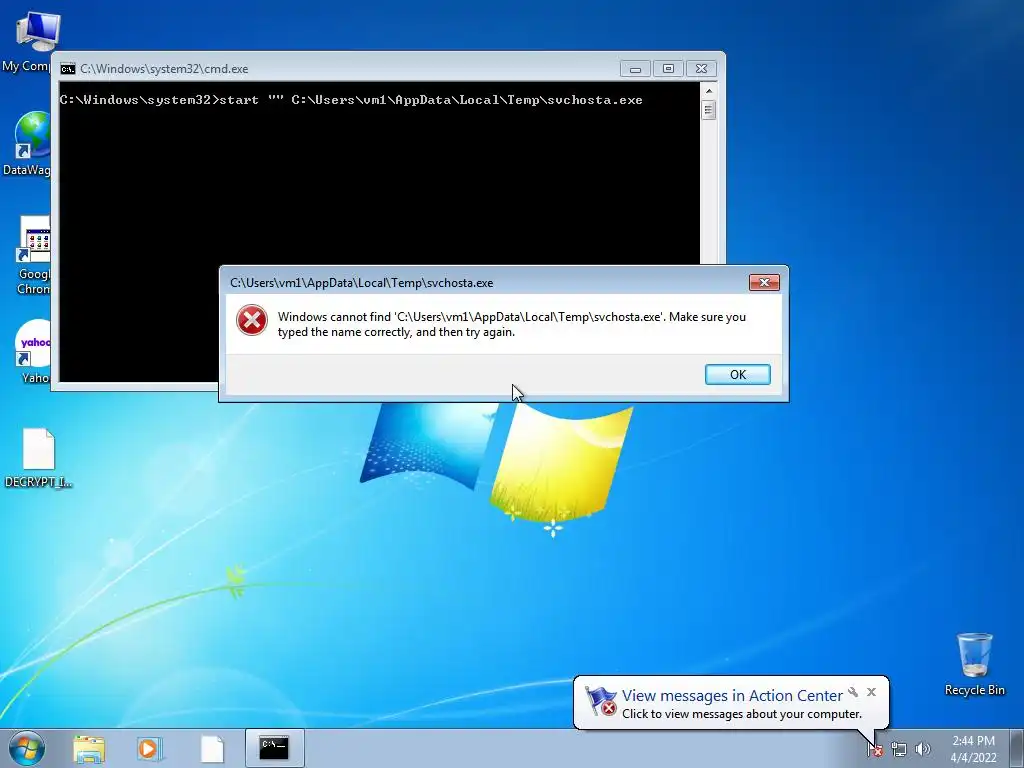
Task: Click the Show desktop button
Action: 1018,748
